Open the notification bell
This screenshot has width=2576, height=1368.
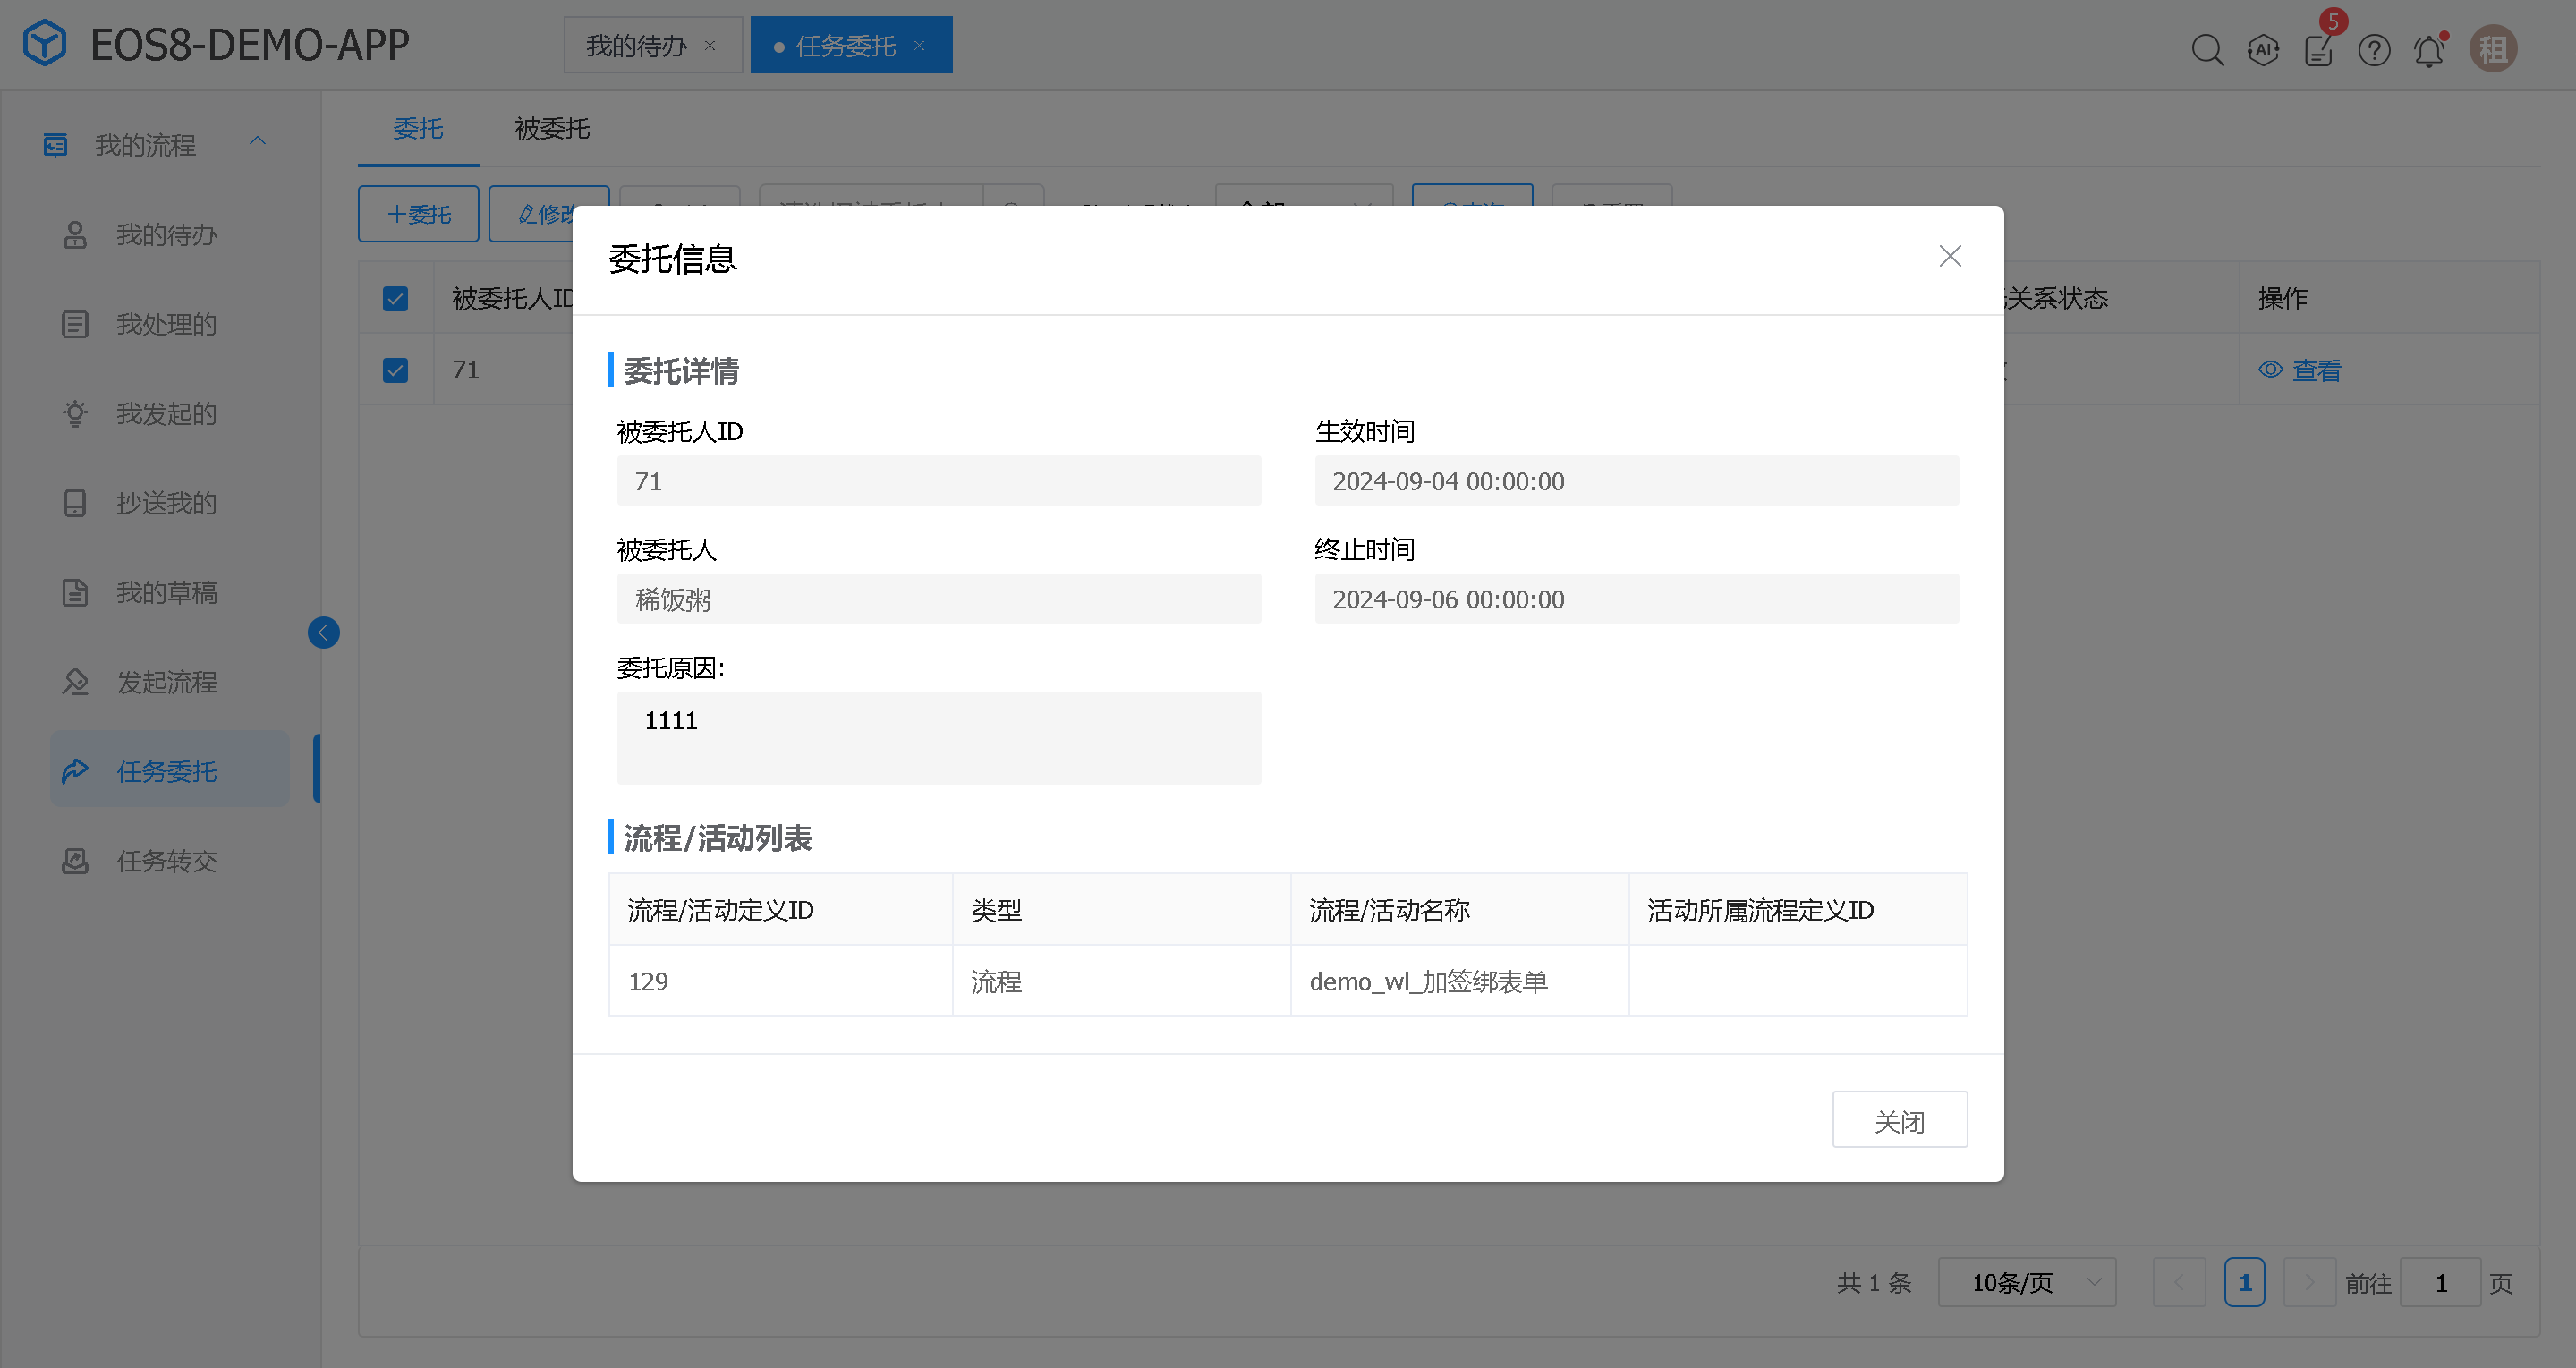(2429, 50)
